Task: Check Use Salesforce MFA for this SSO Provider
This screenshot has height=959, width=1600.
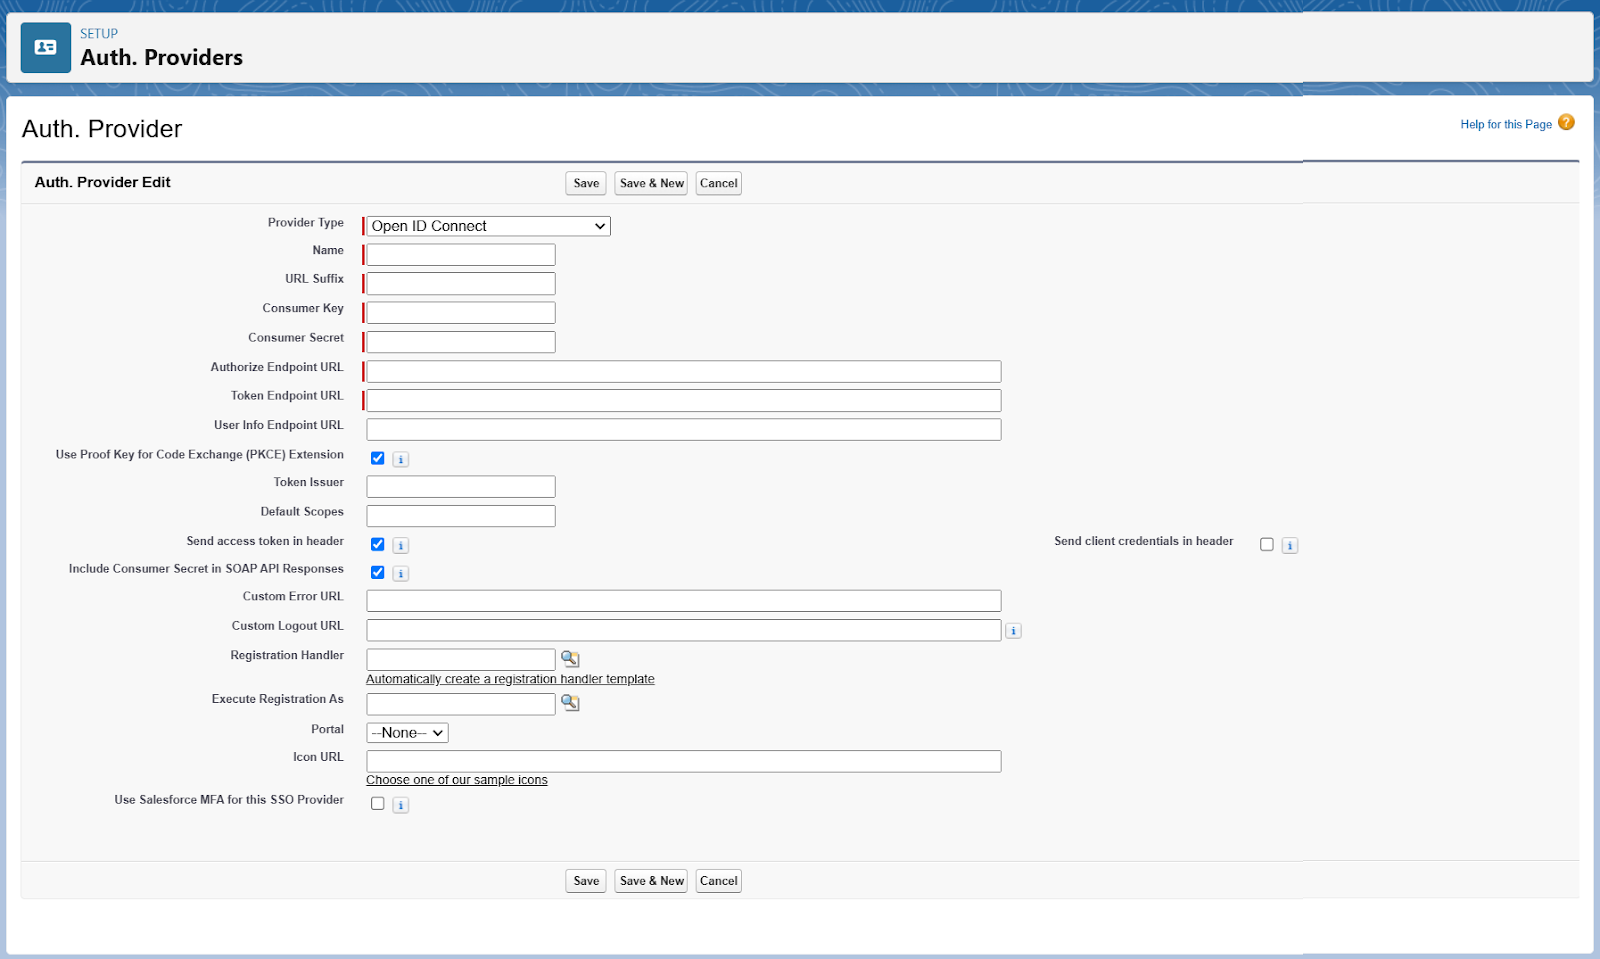Action: (378, 804)
